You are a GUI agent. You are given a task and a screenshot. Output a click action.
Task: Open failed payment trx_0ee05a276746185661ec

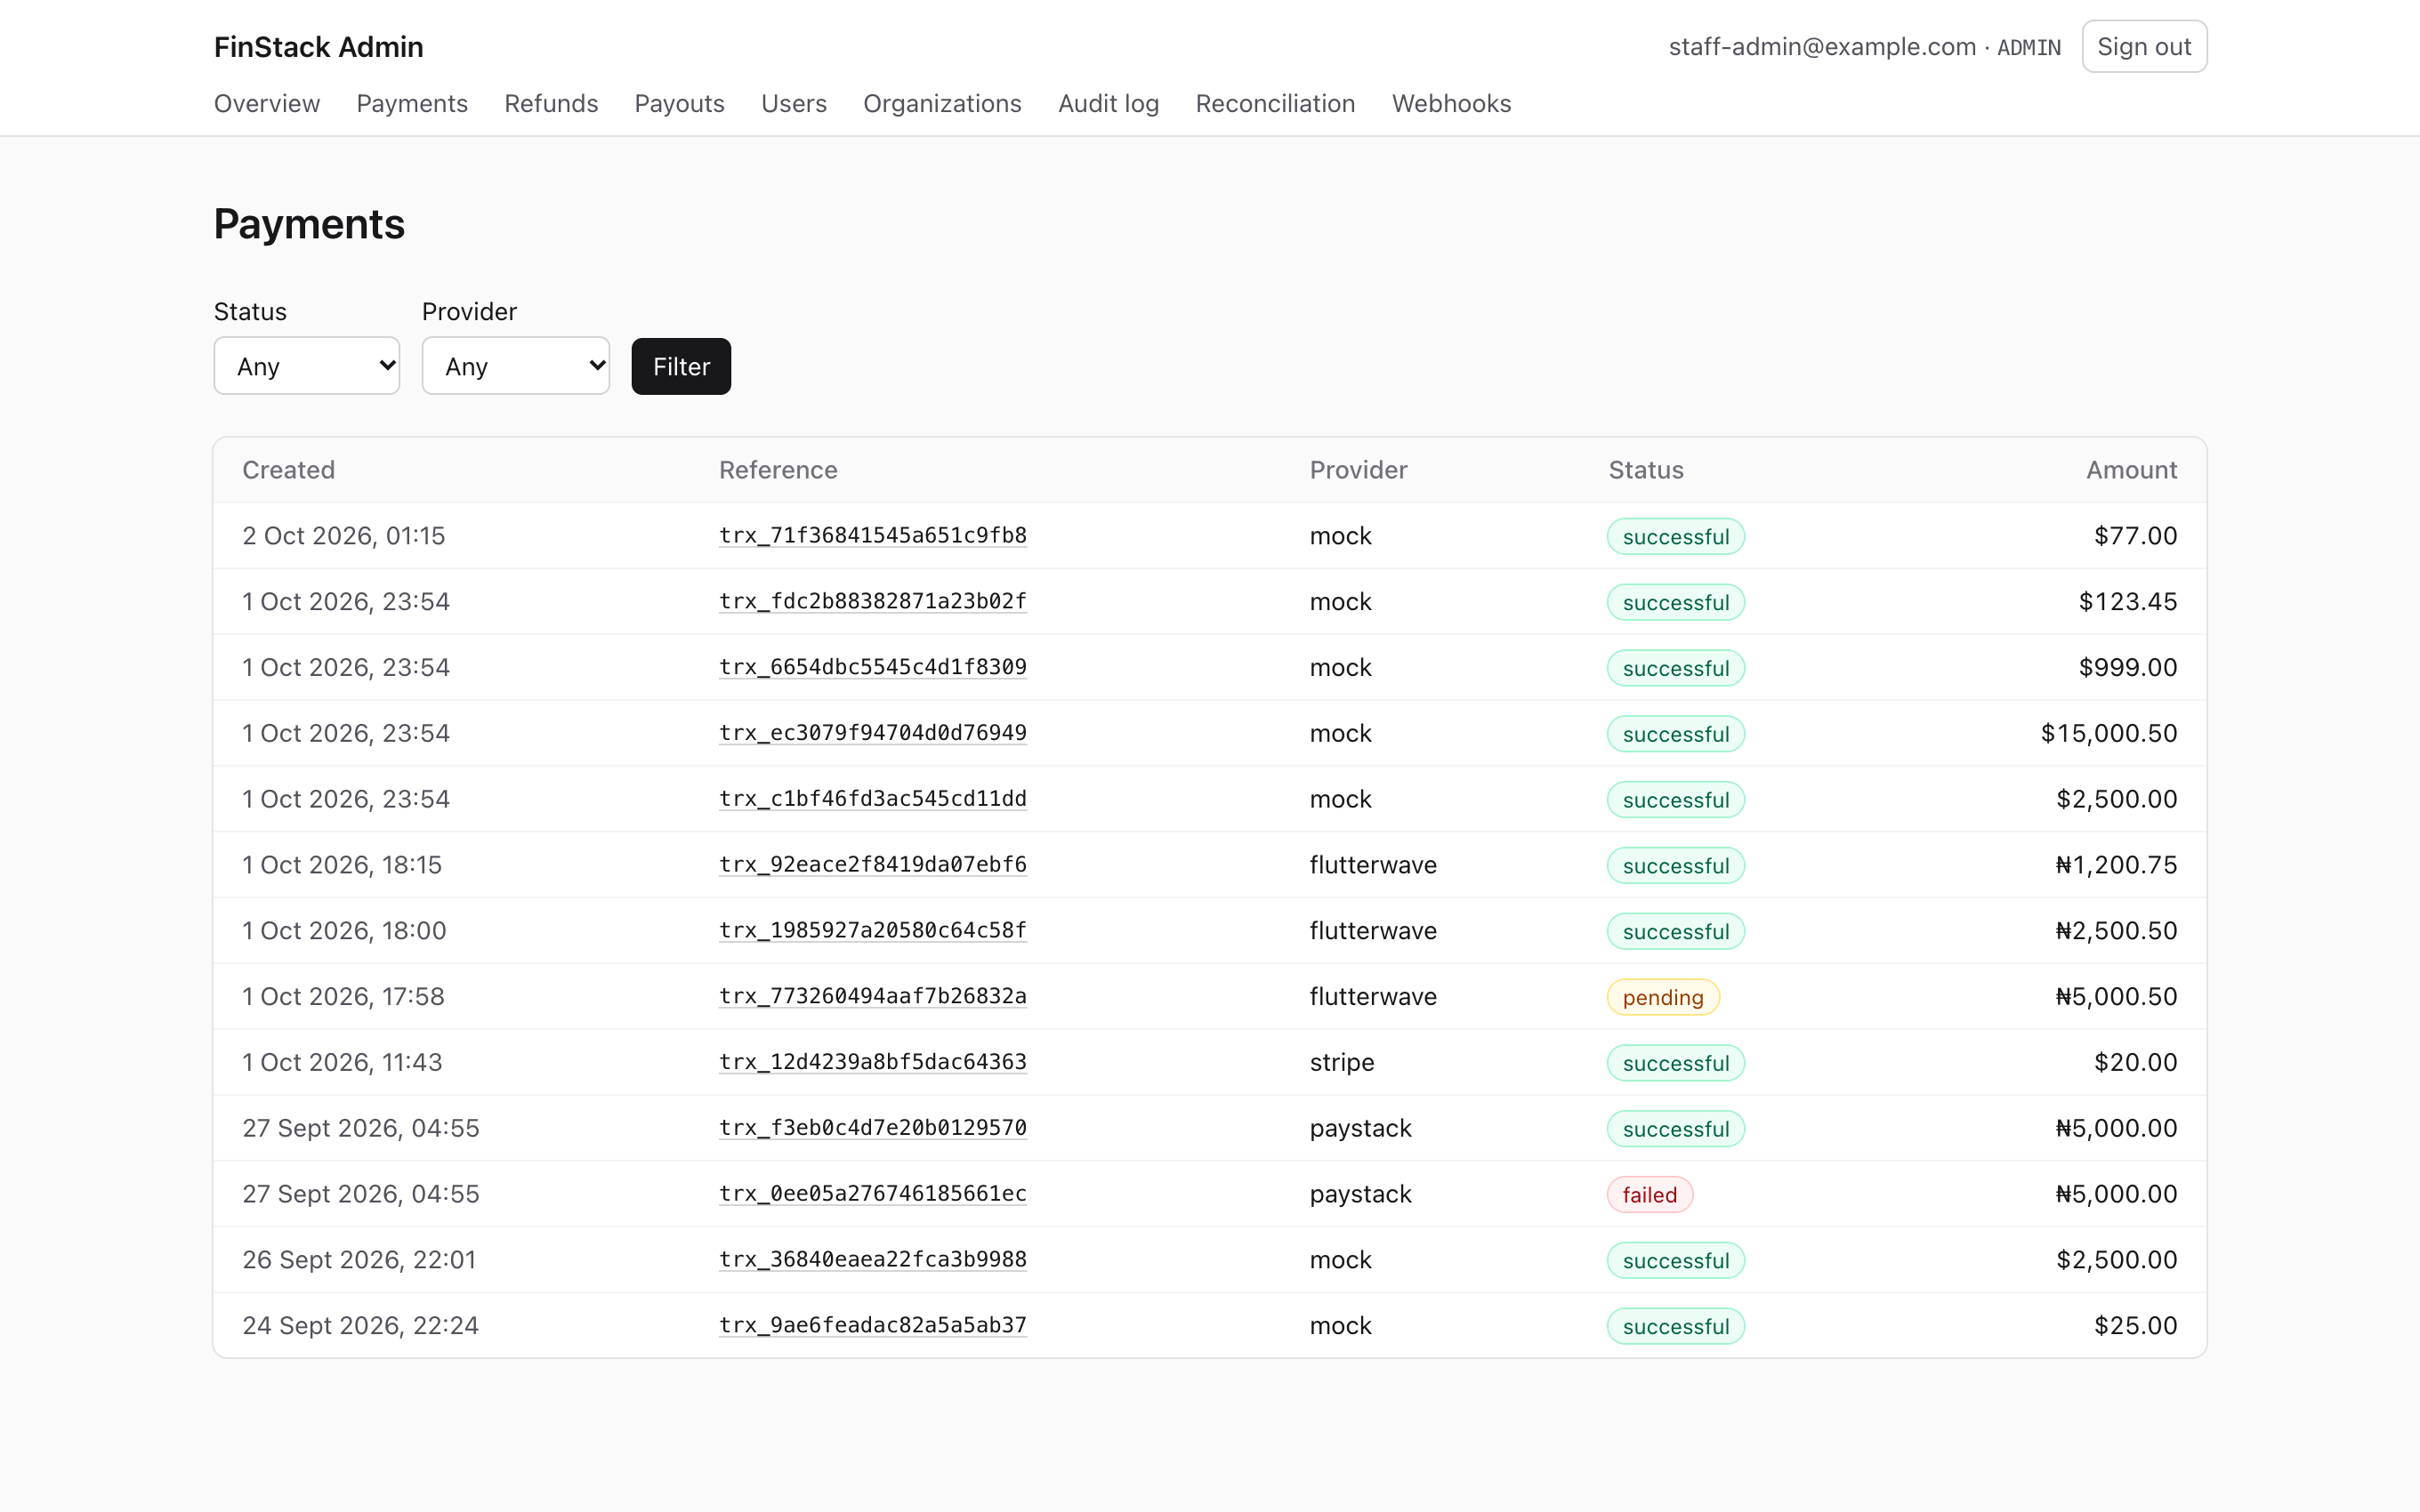coord(873,1194)
